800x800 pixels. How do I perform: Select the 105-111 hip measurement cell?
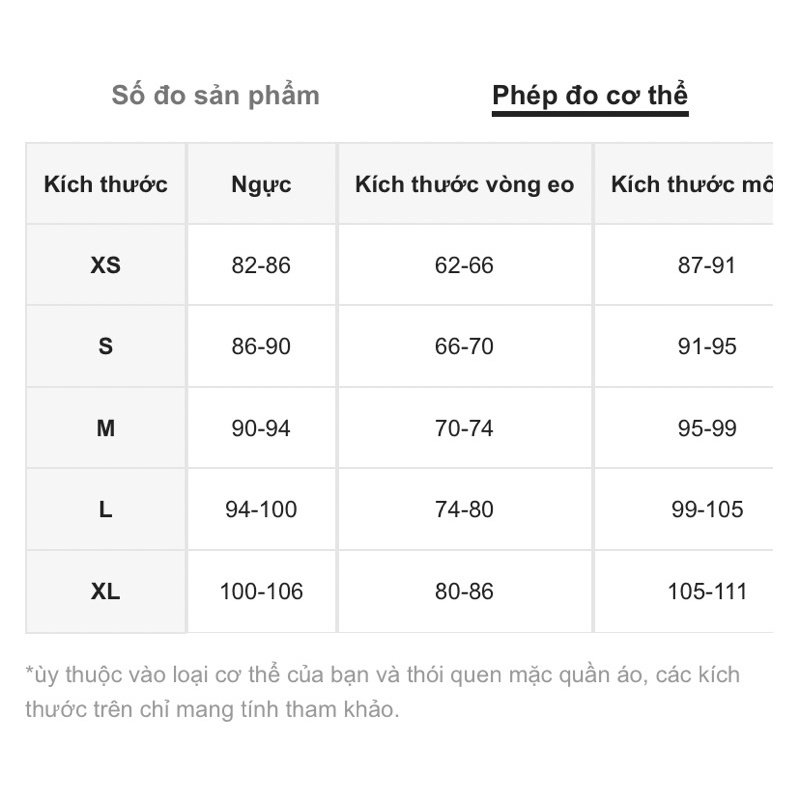[707, 591]
